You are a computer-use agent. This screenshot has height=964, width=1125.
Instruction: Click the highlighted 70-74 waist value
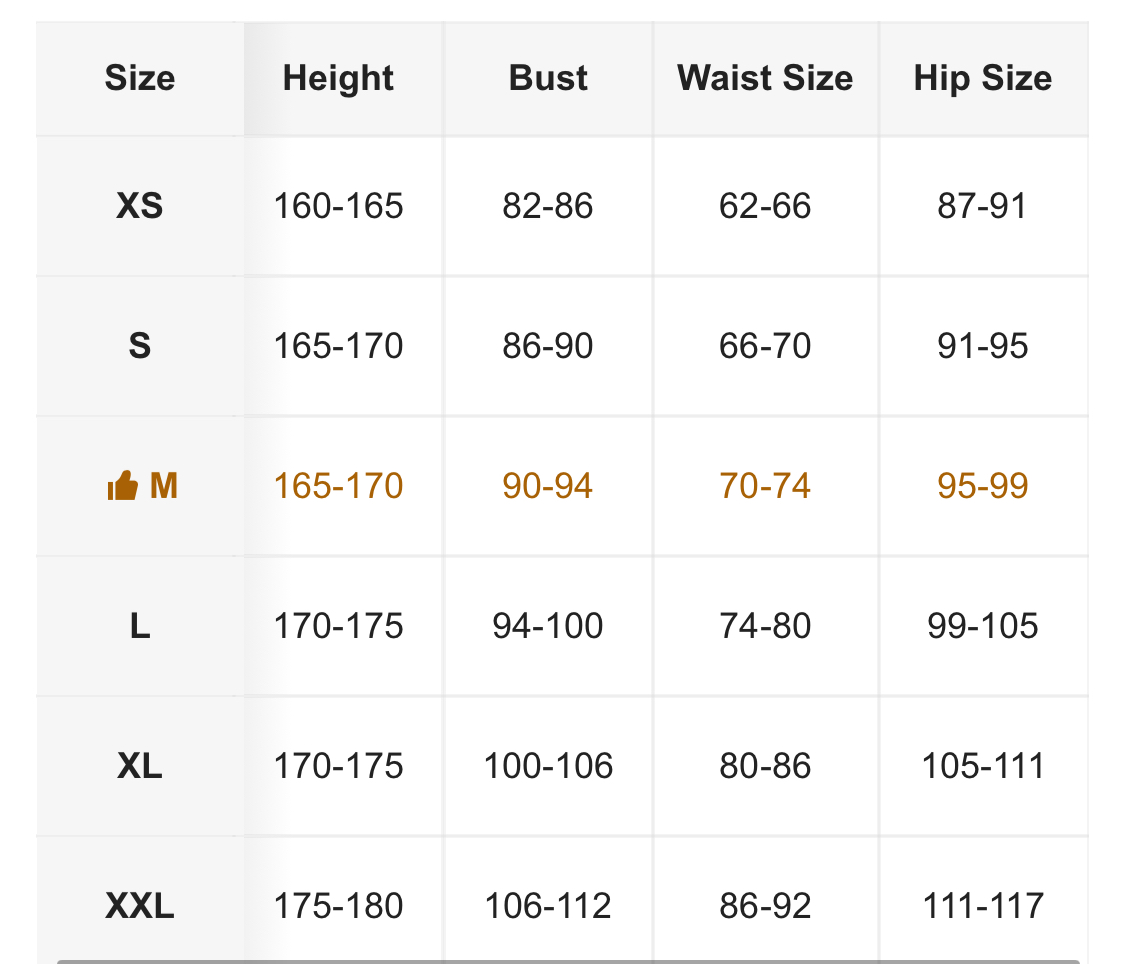coord(765,486)
